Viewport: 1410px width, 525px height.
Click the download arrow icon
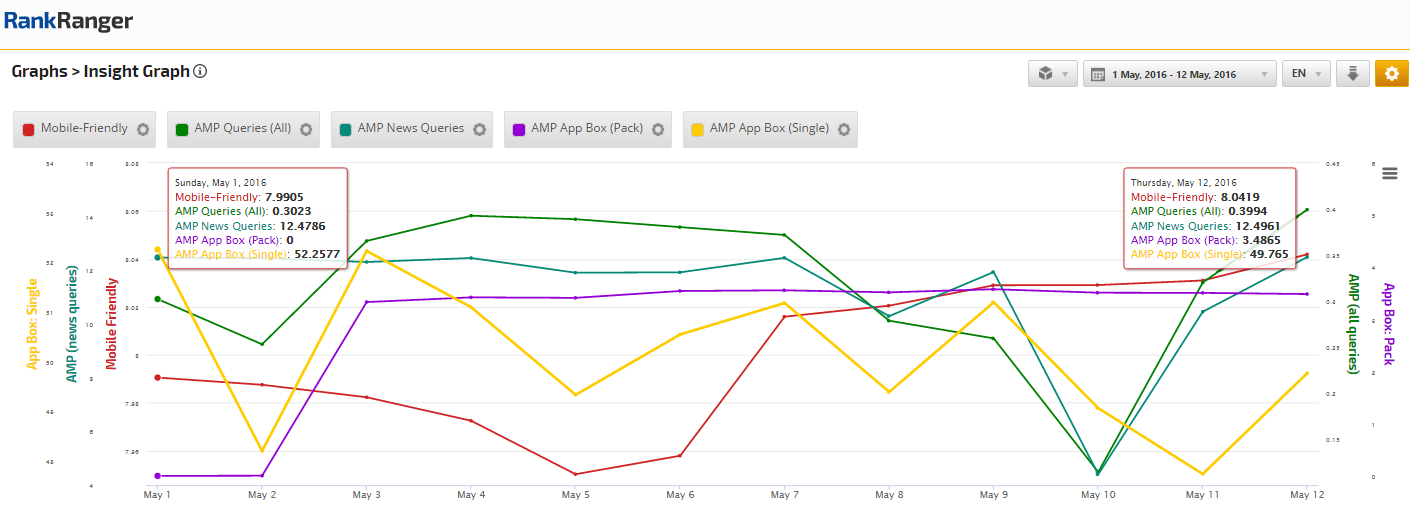click(1352, 74)
